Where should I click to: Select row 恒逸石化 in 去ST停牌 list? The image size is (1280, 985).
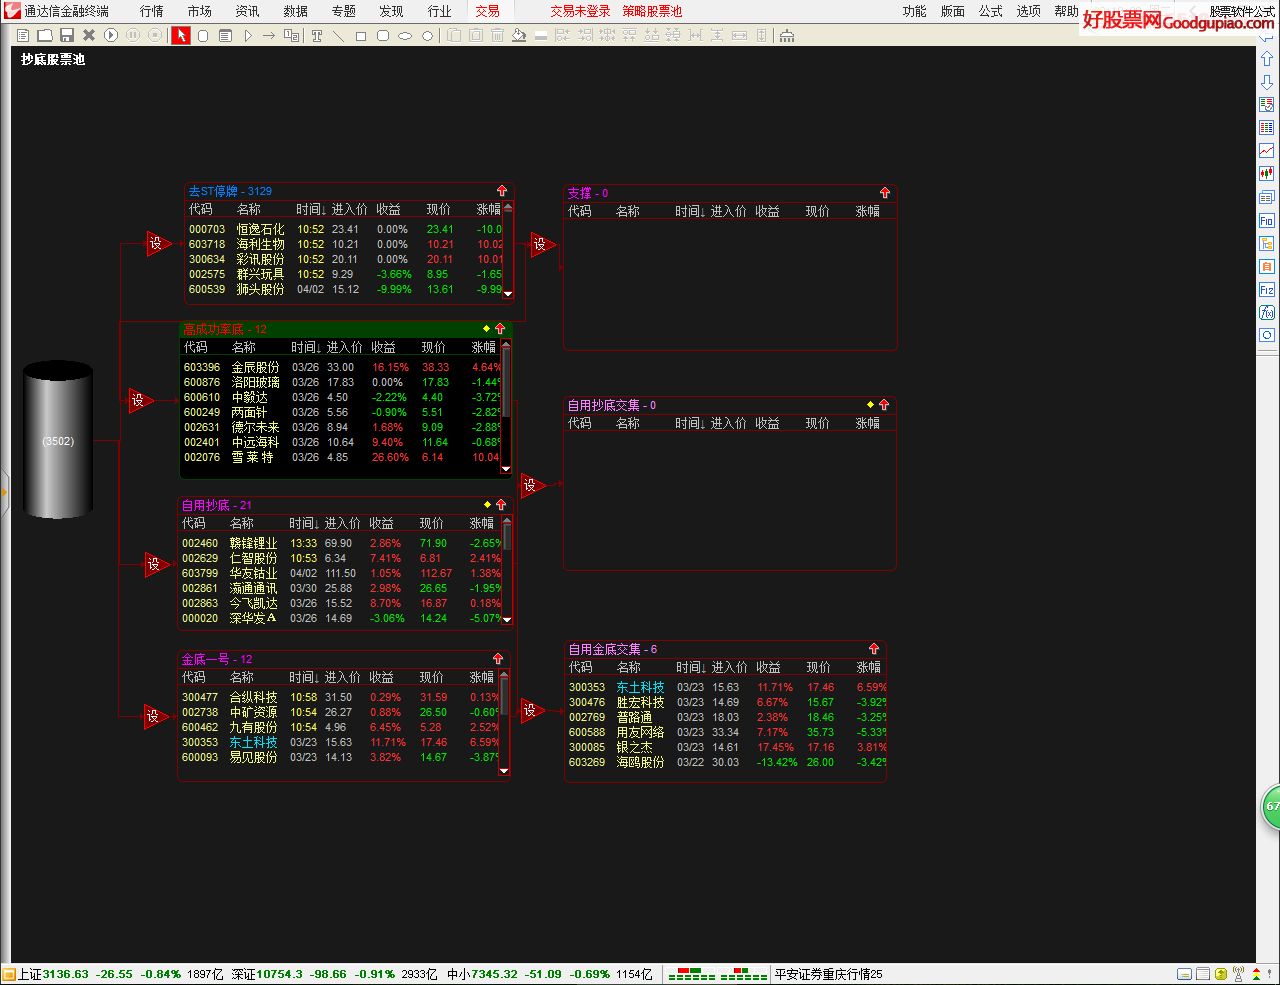344,229
